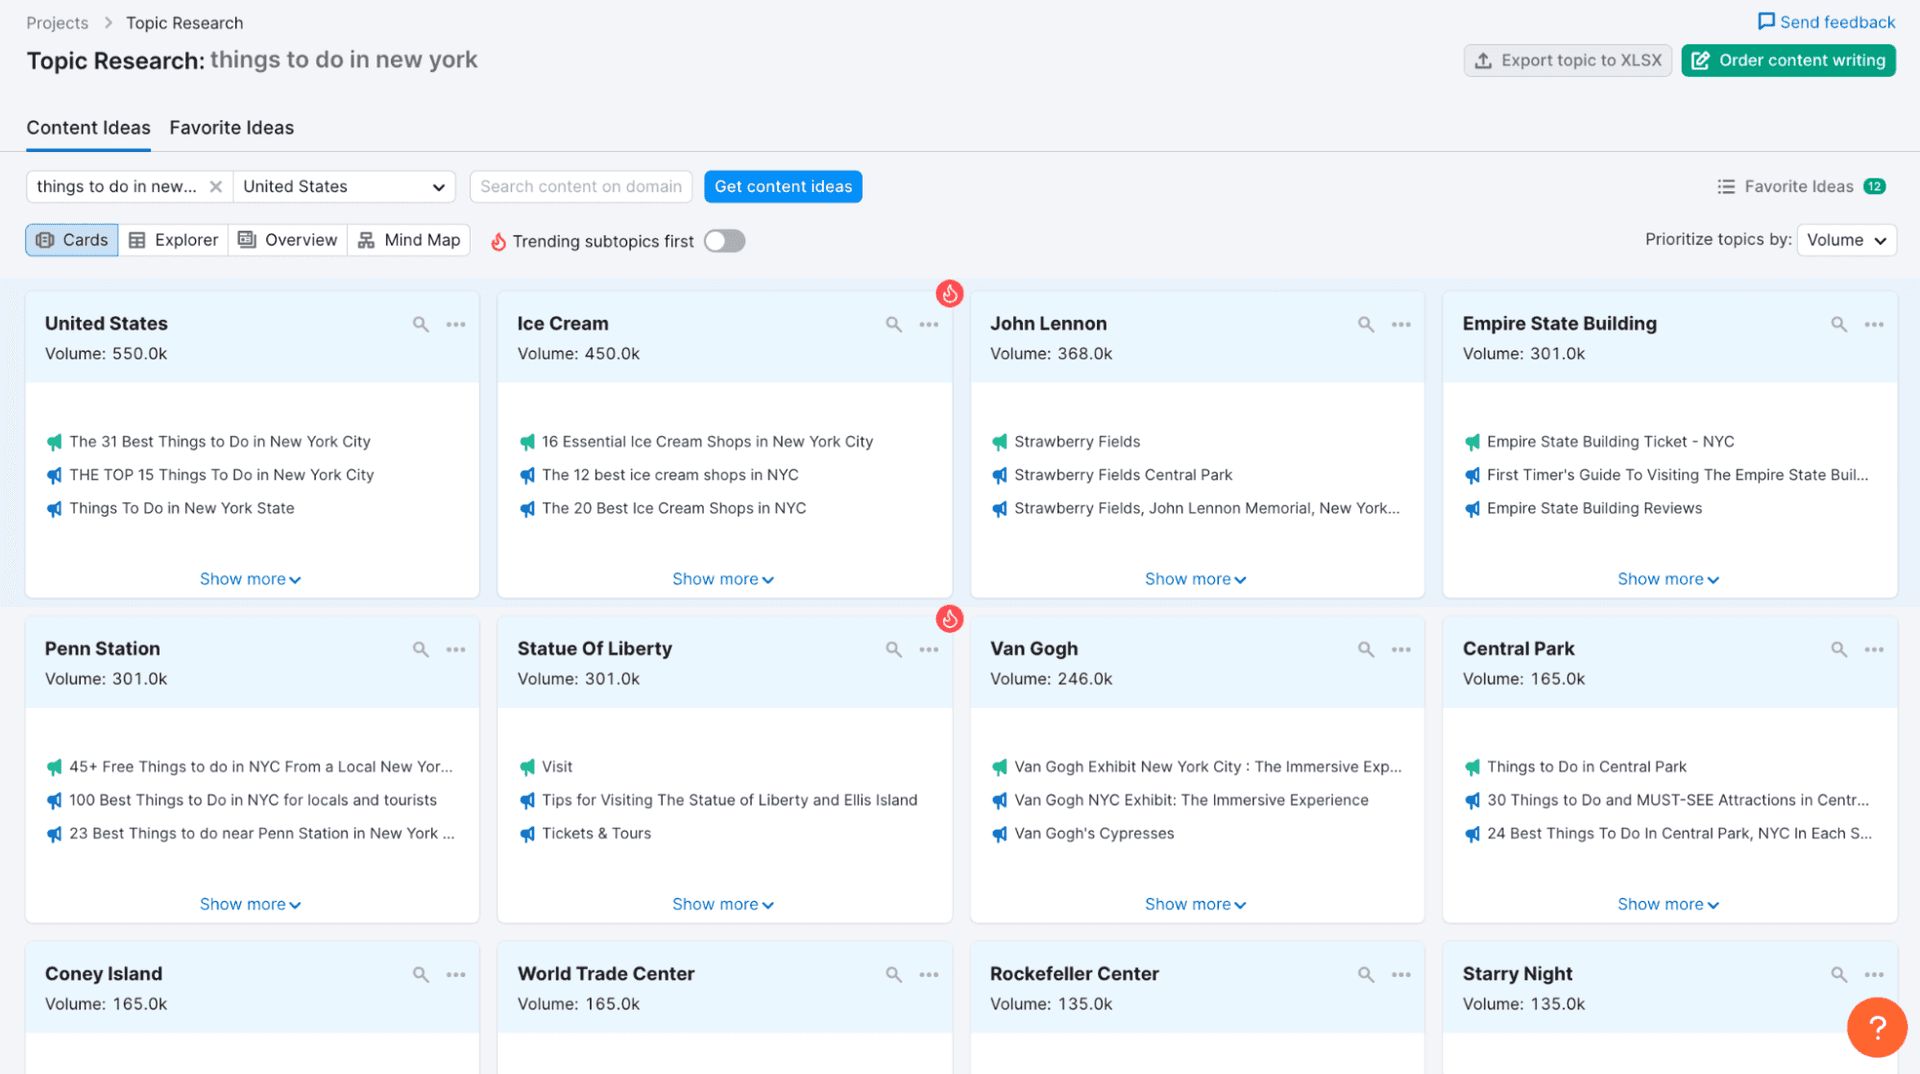Click the Central Park card search icon
Viewport: 1920px width, 1074px height.
point(1839,649)
